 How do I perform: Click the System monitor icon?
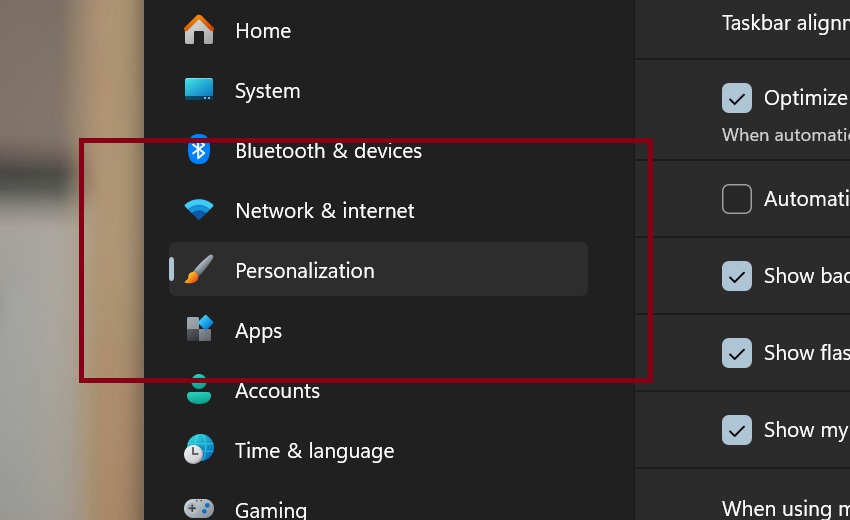(199, 90)
